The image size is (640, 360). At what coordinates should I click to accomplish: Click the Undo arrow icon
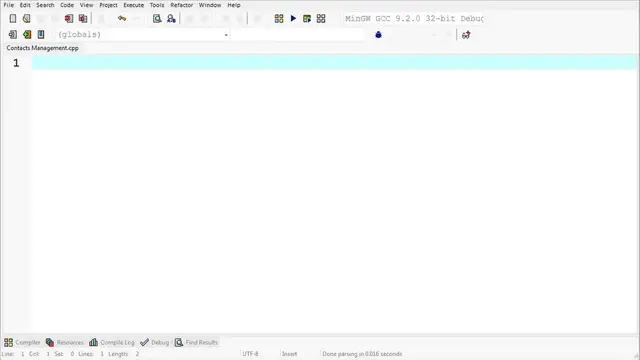pyautogui.click(x=122, y=18)
